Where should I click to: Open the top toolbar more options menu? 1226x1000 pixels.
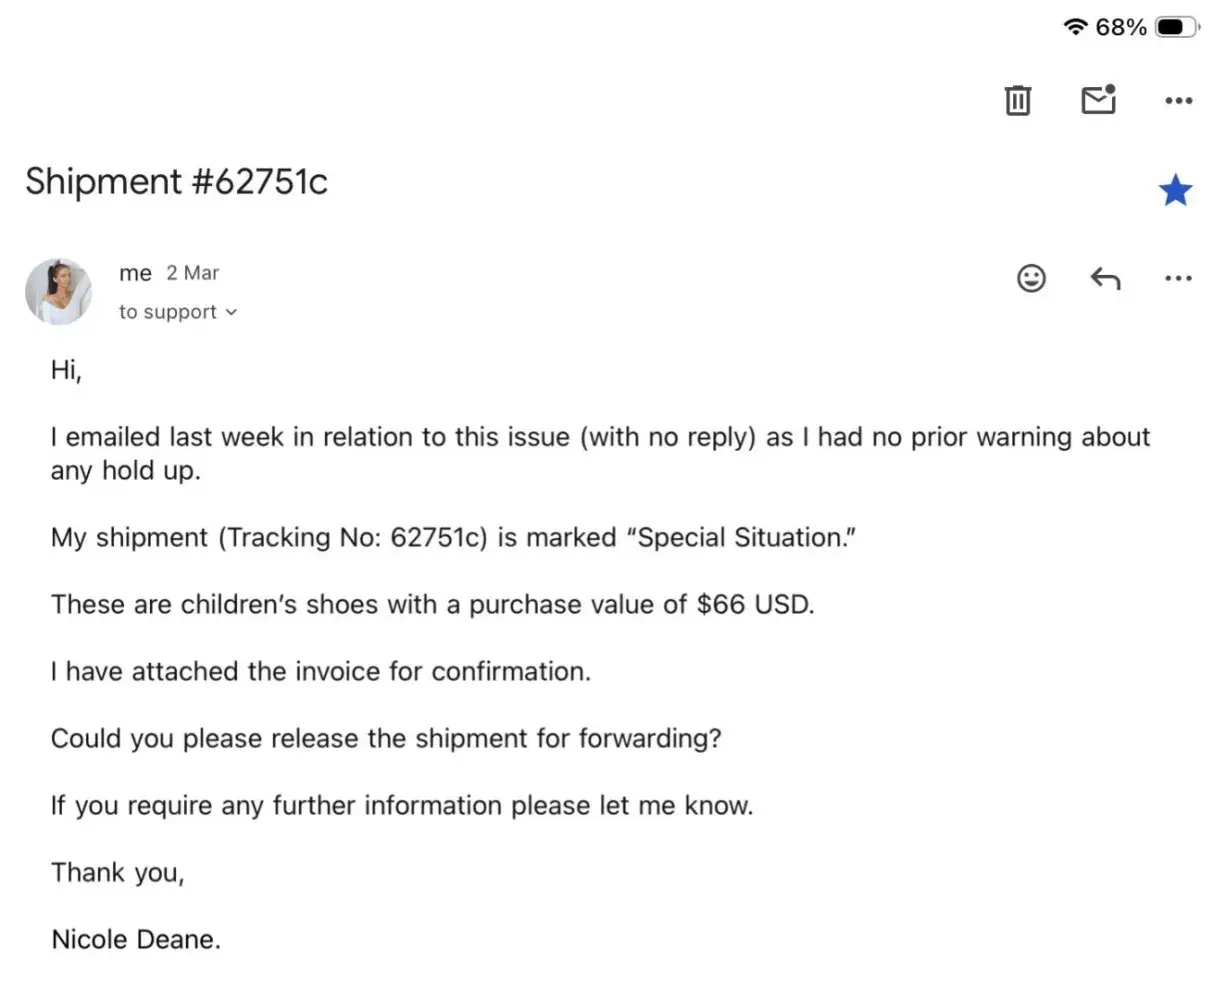tap(1179, 100)
